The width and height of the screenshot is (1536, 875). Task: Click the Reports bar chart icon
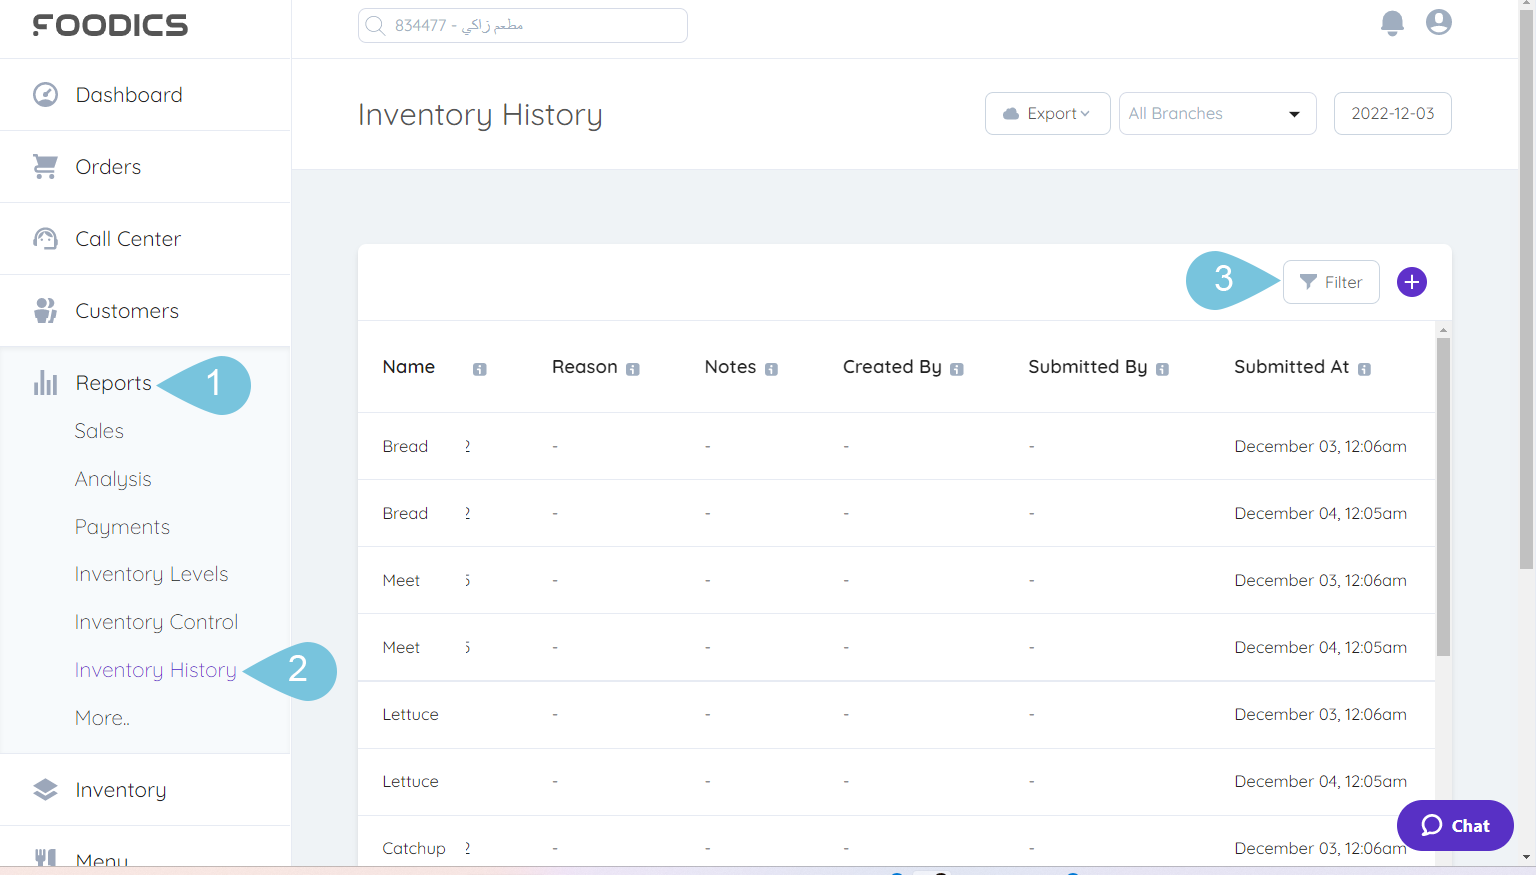[45, 382]
